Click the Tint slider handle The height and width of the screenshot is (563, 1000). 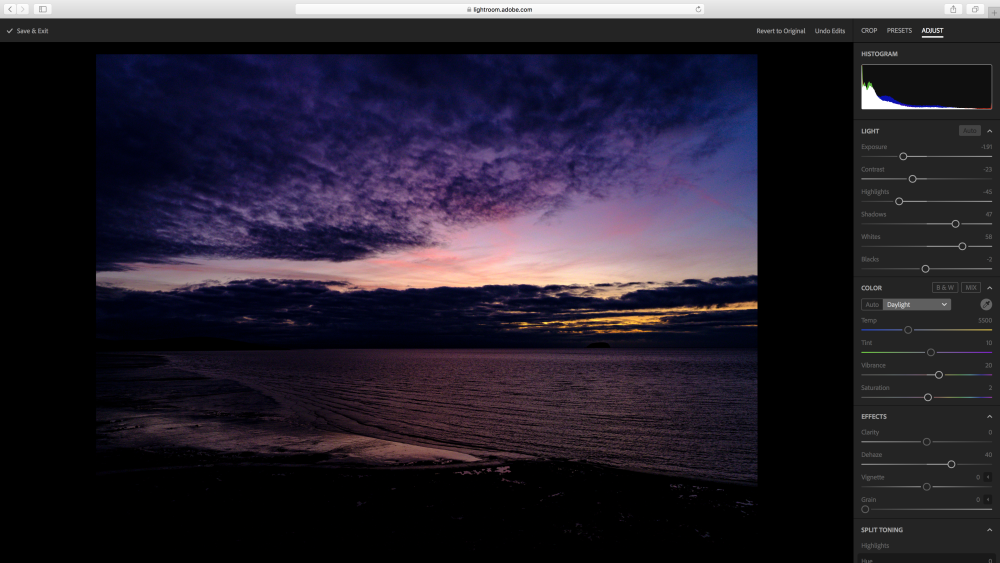pyautogui.click(x=930, y=353)
